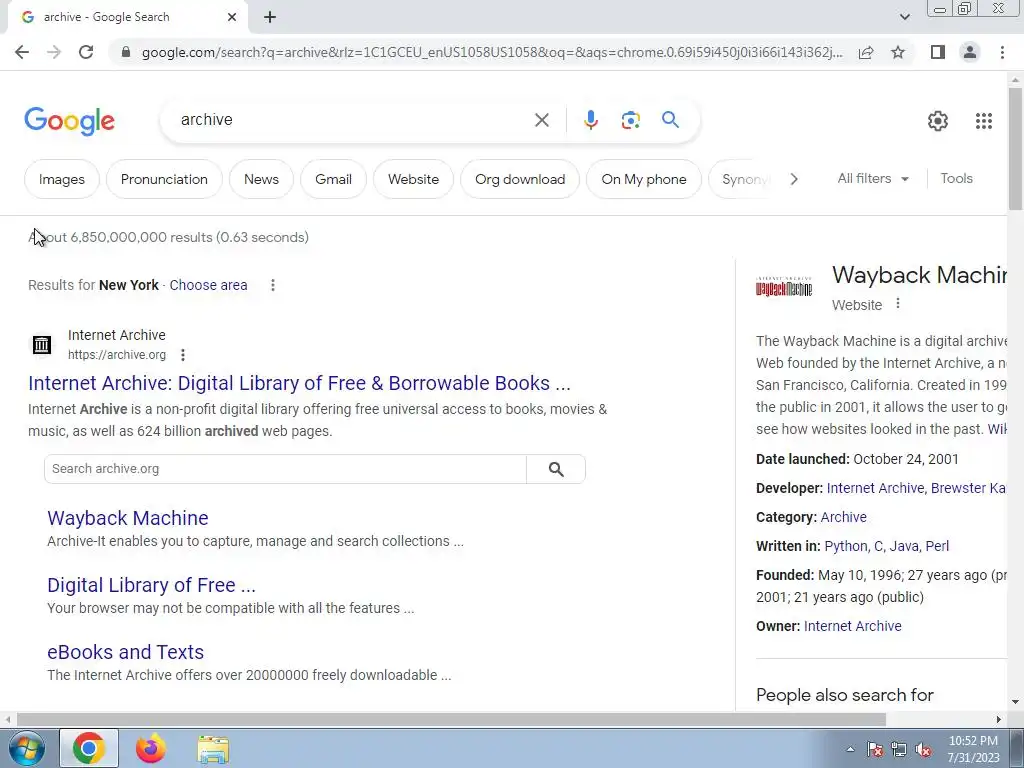Click the Perl link in Written in
The image size is (1024, 768).
point(937,546)
